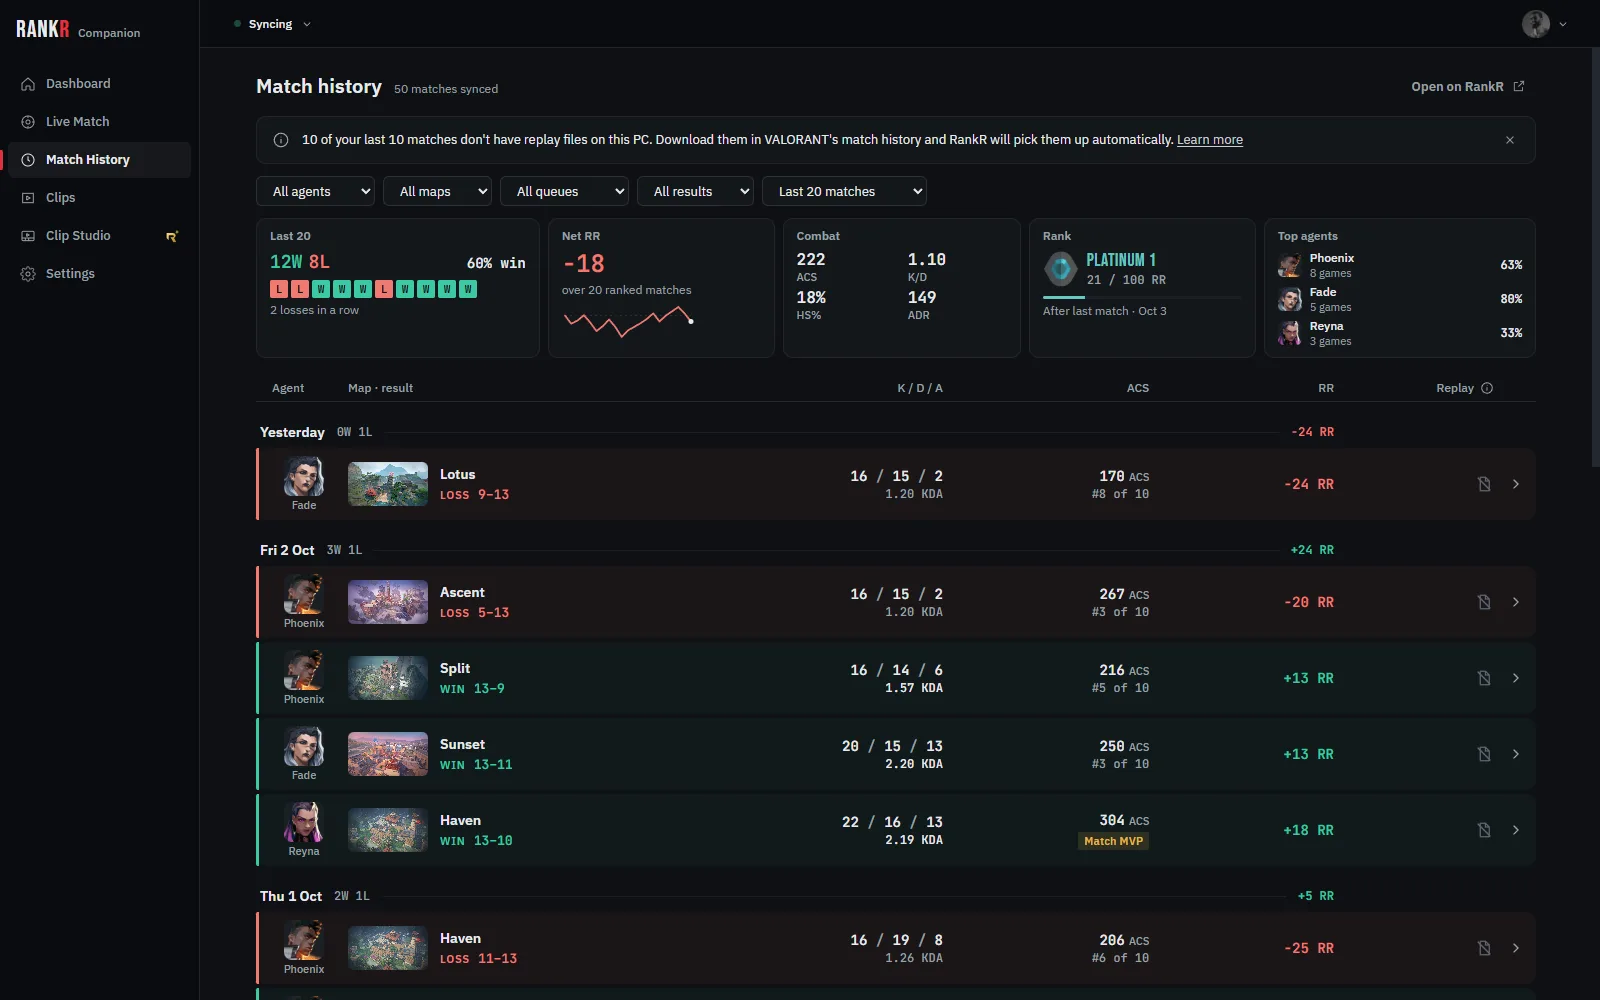The image size is (1600, 1000).
Task: Click the RANKR Companion logo
Action: click(78, 29)
